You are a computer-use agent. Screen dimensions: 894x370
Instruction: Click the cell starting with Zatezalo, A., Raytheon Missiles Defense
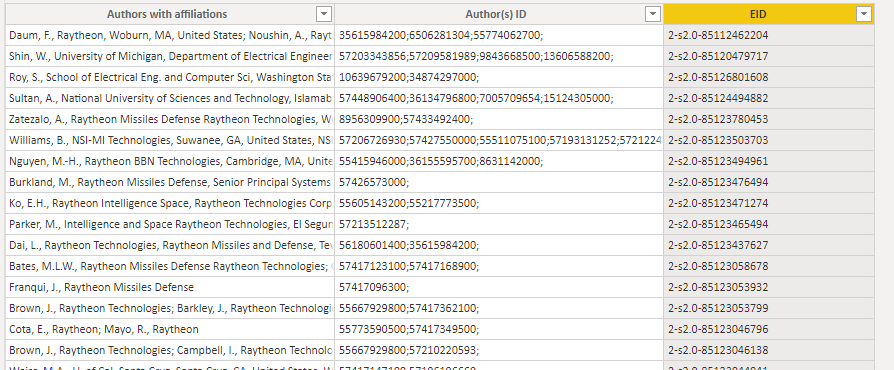pos(170,120)
